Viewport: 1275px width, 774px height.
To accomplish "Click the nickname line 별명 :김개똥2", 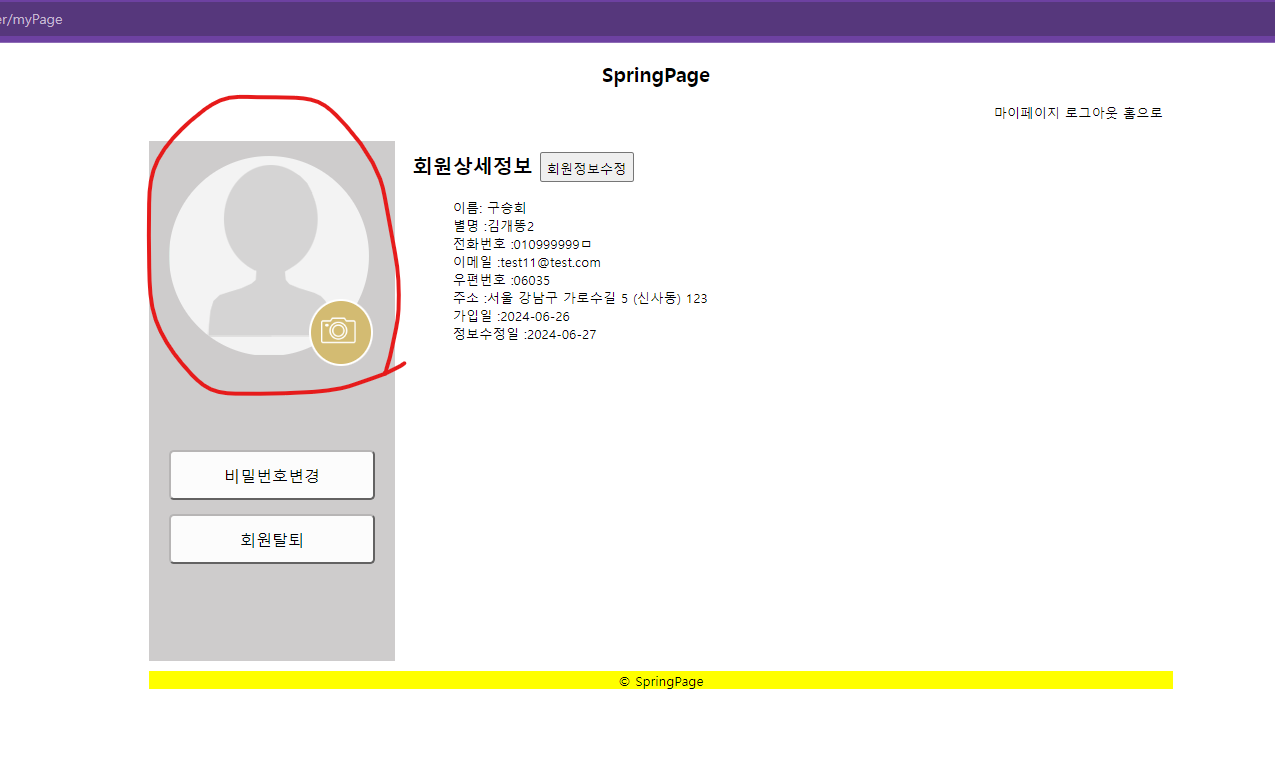I will pyautogui.click(x=494, y=226).
